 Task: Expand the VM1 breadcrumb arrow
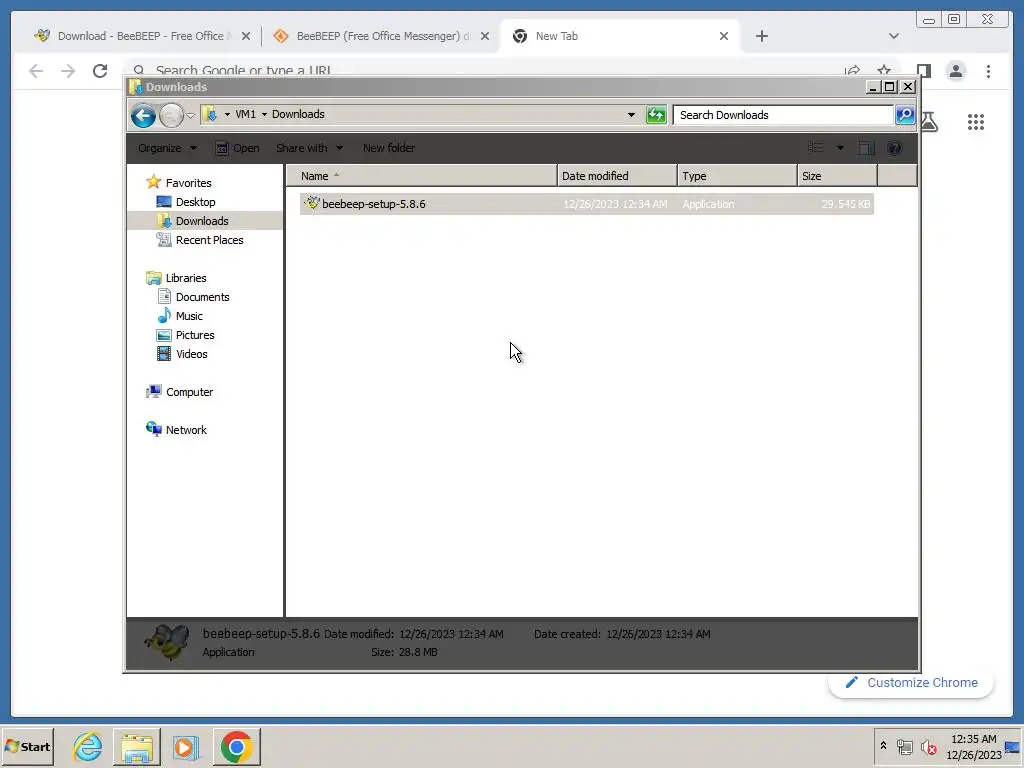pos(264,114)
